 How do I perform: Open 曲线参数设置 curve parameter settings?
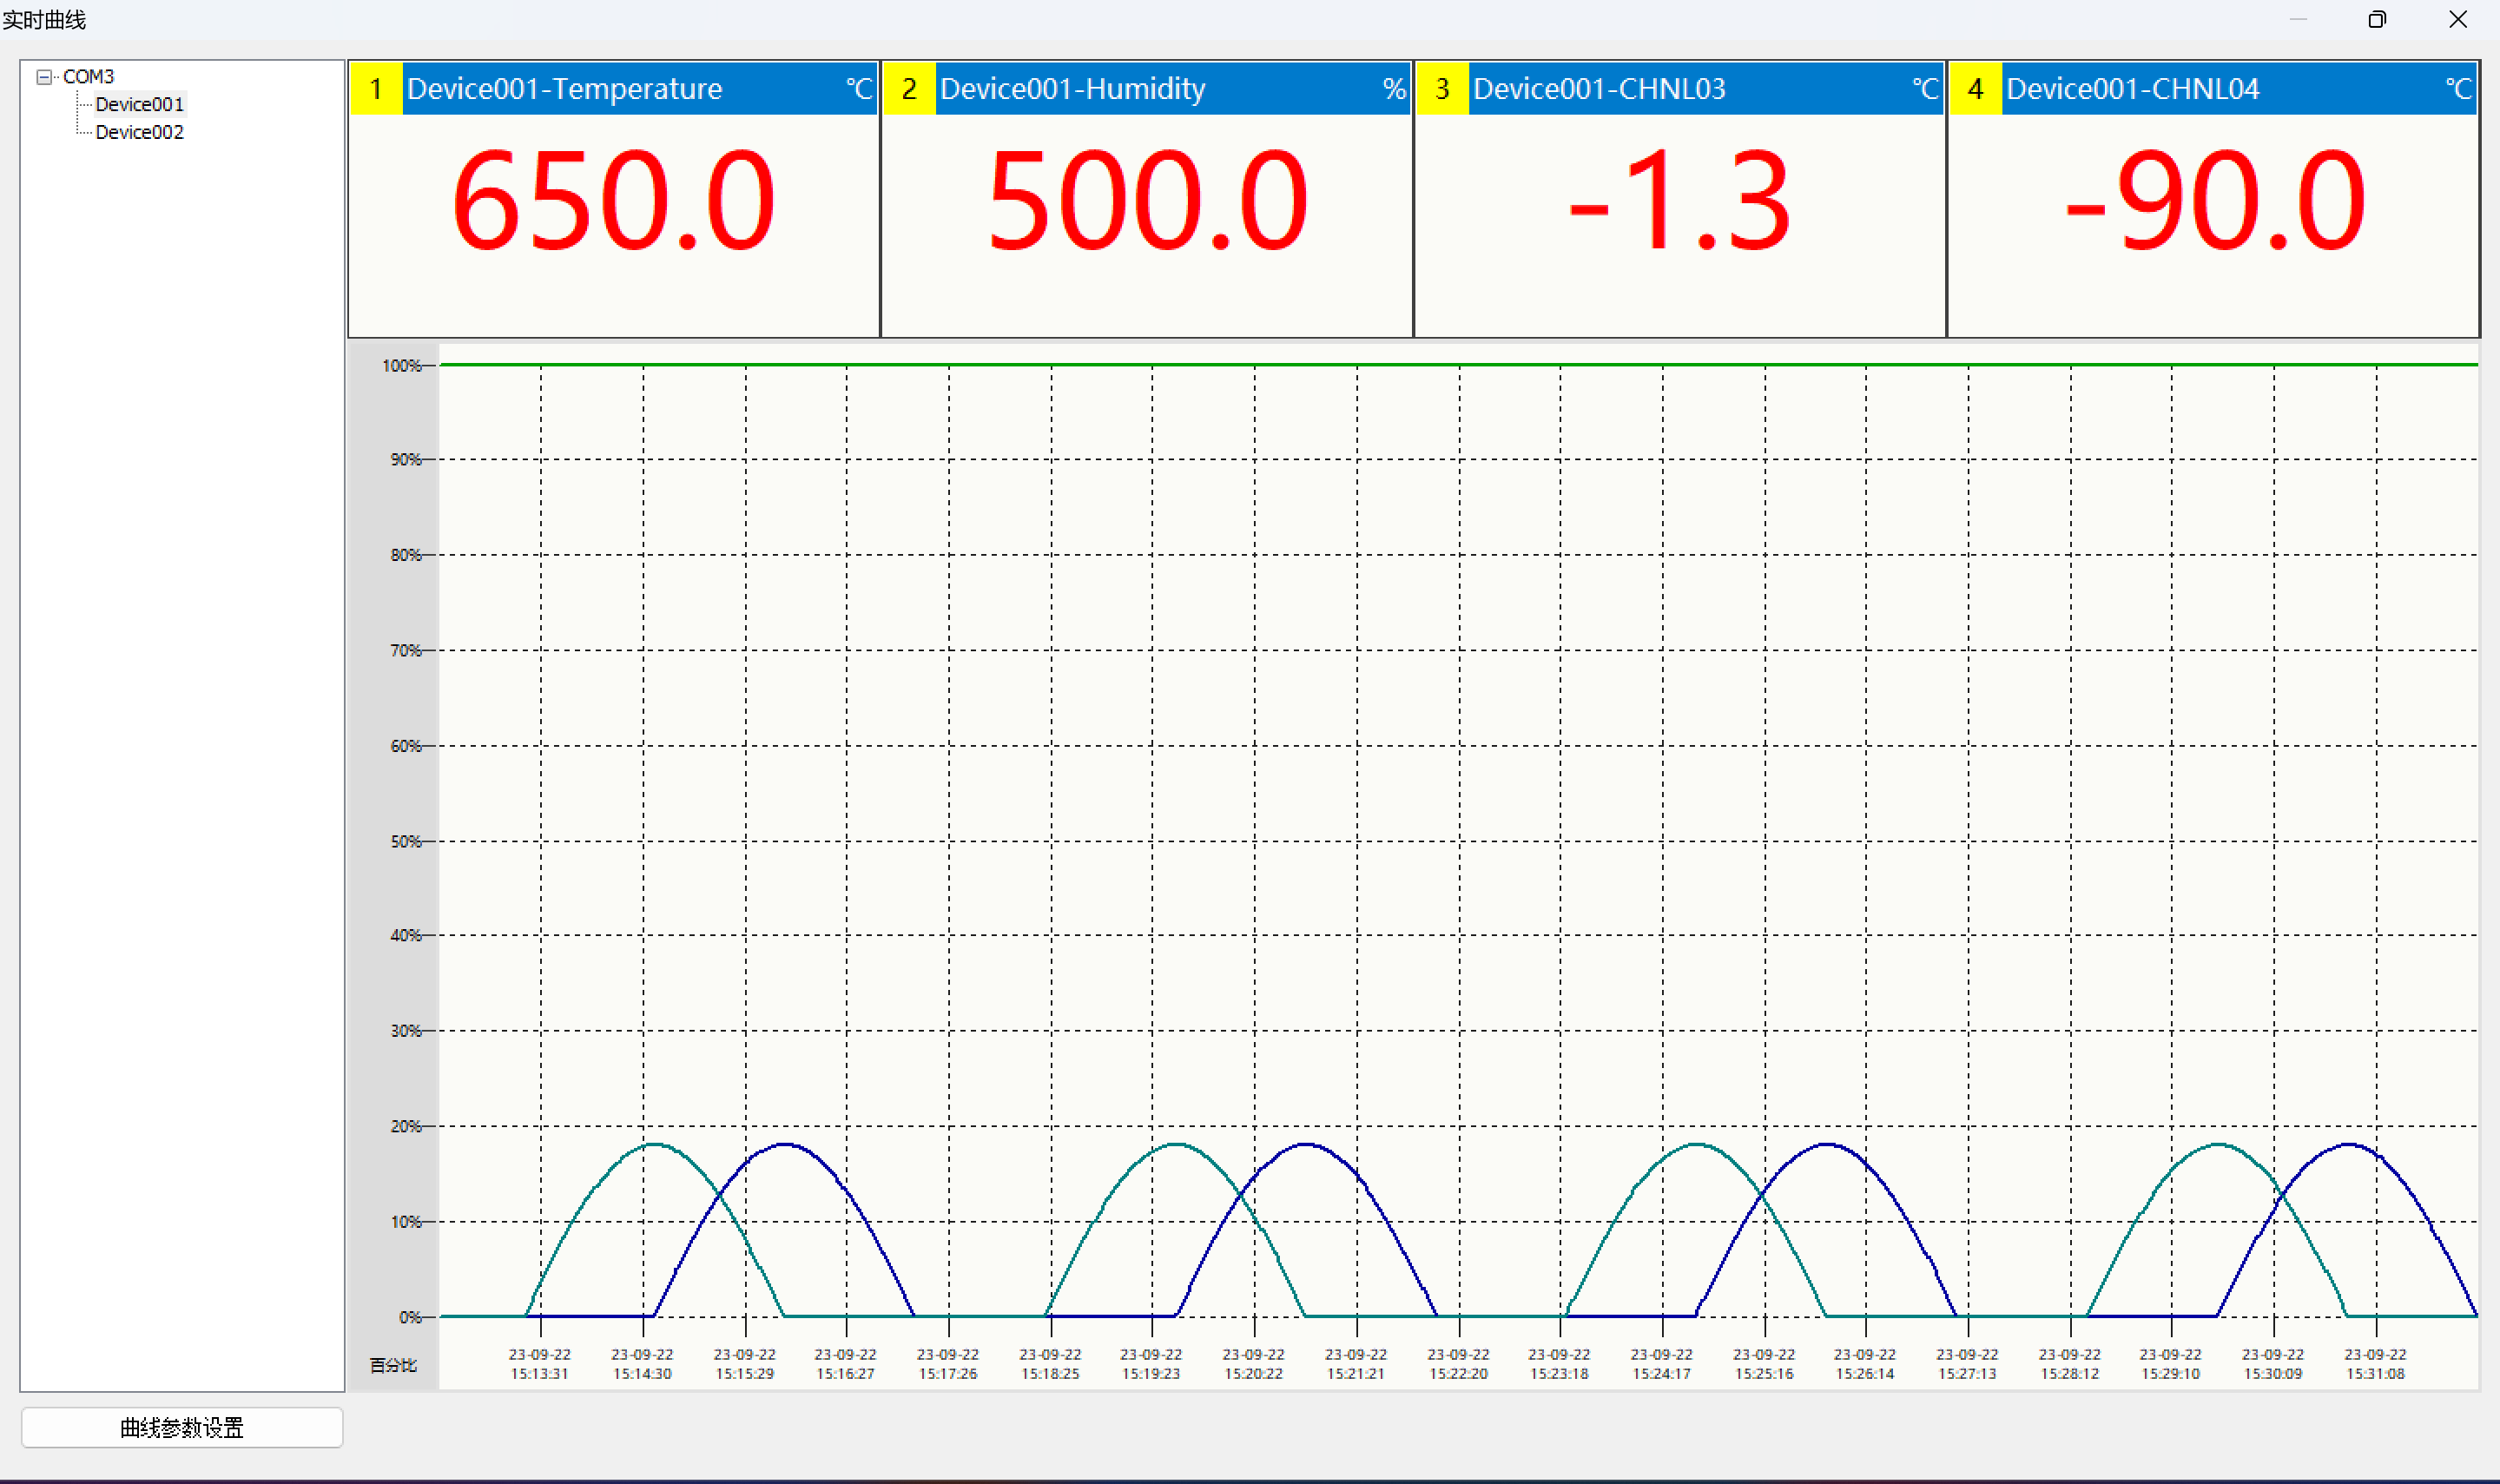(182, 1427)
